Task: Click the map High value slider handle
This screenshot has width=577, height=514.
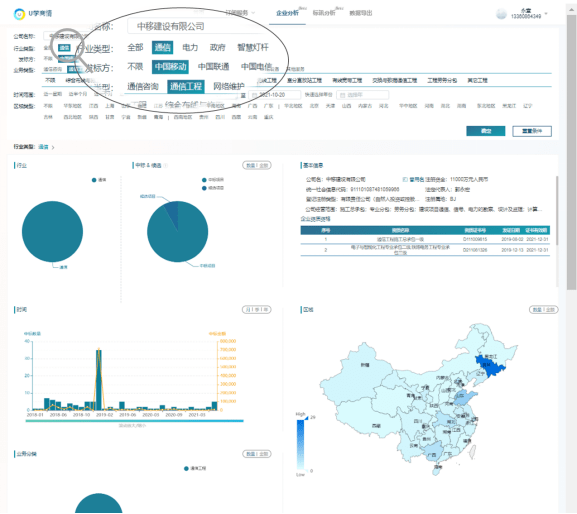Action: 306,418
